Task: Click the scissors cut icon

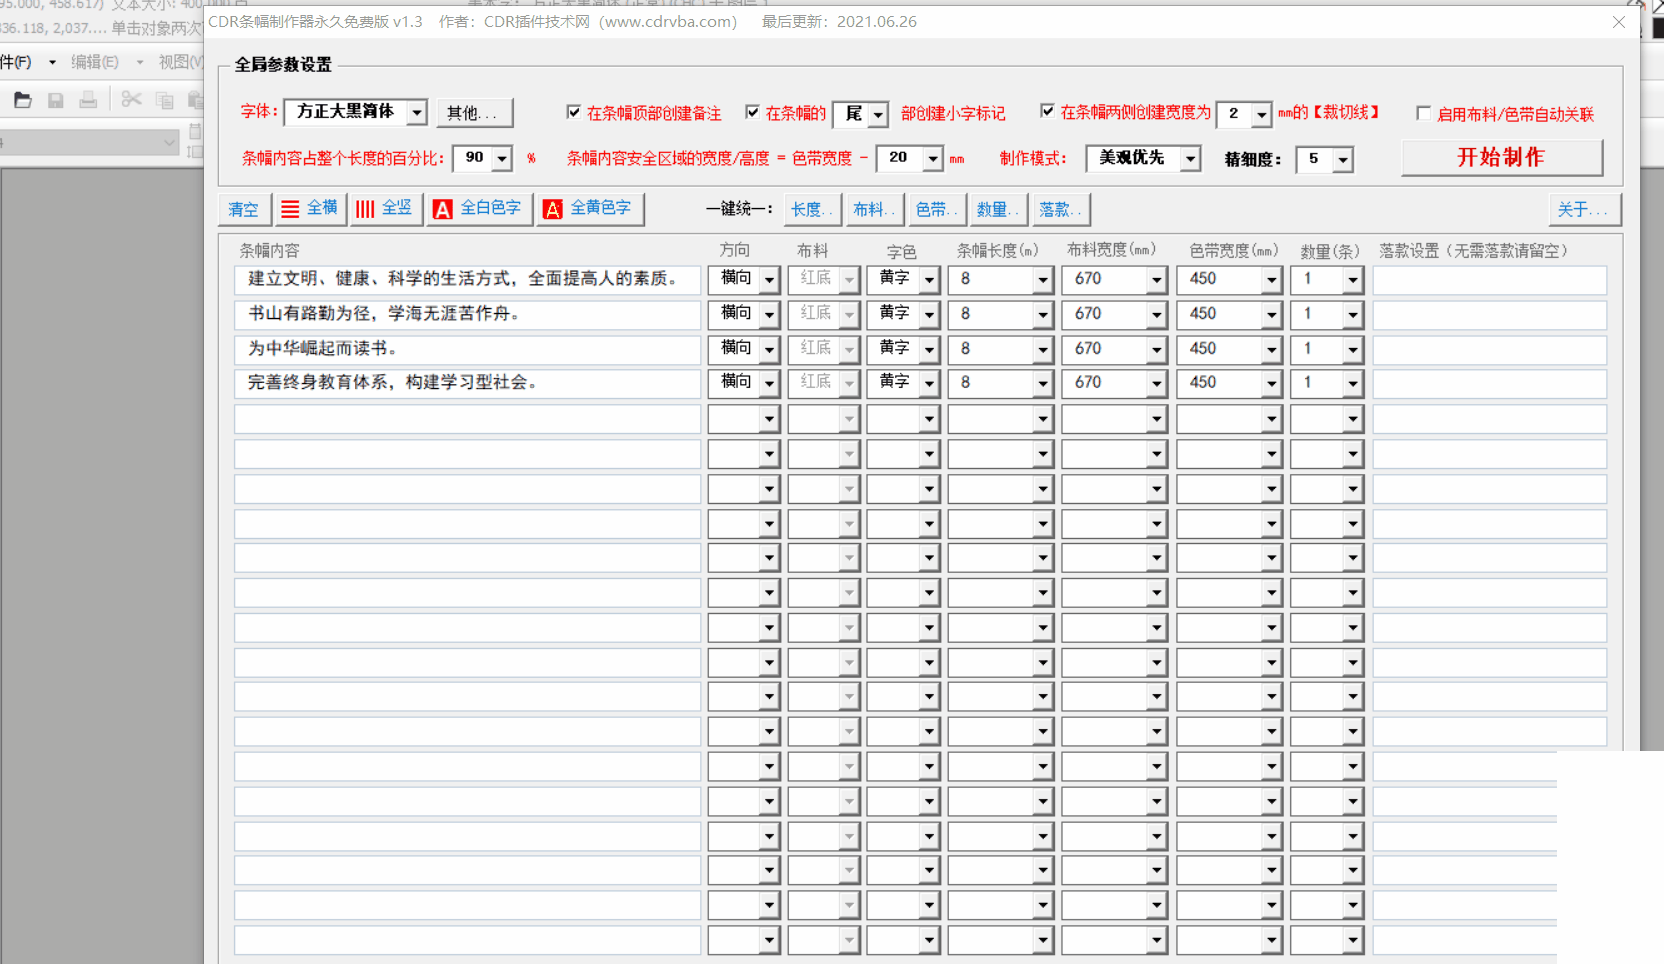Action: click(x=131, y=100)
